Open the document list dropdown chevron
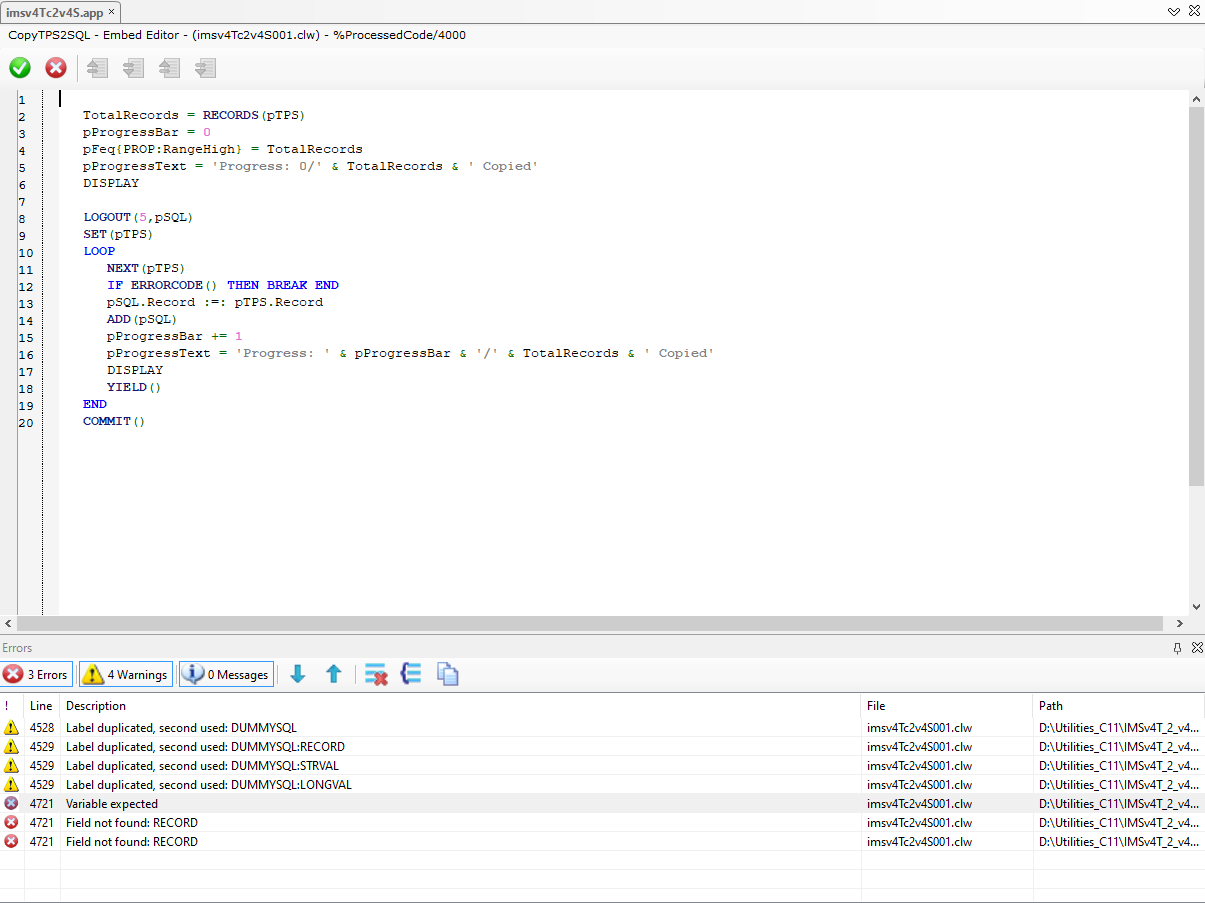 coord(1174,11)
